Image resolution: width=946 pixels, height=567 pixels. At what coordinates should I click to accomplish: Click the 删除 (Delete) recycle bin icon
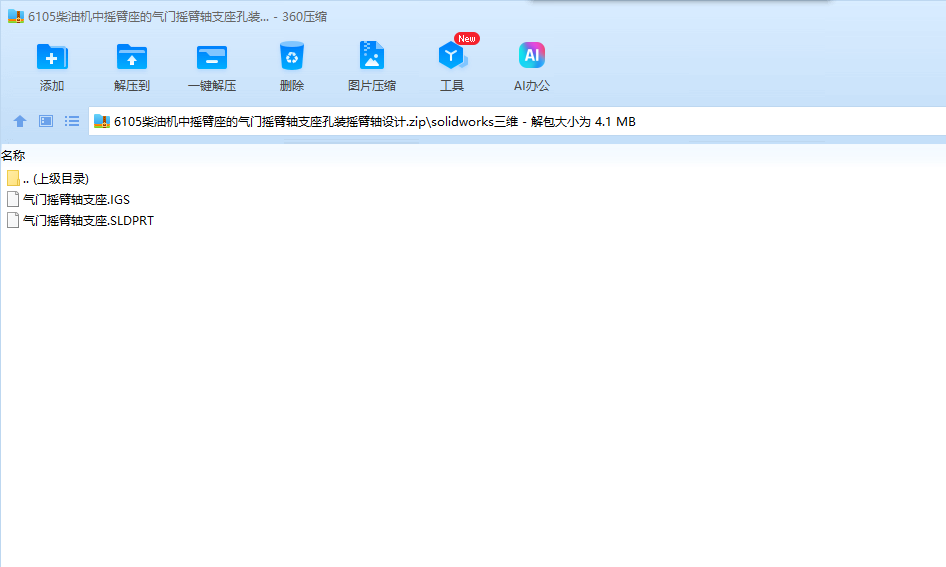292,57
